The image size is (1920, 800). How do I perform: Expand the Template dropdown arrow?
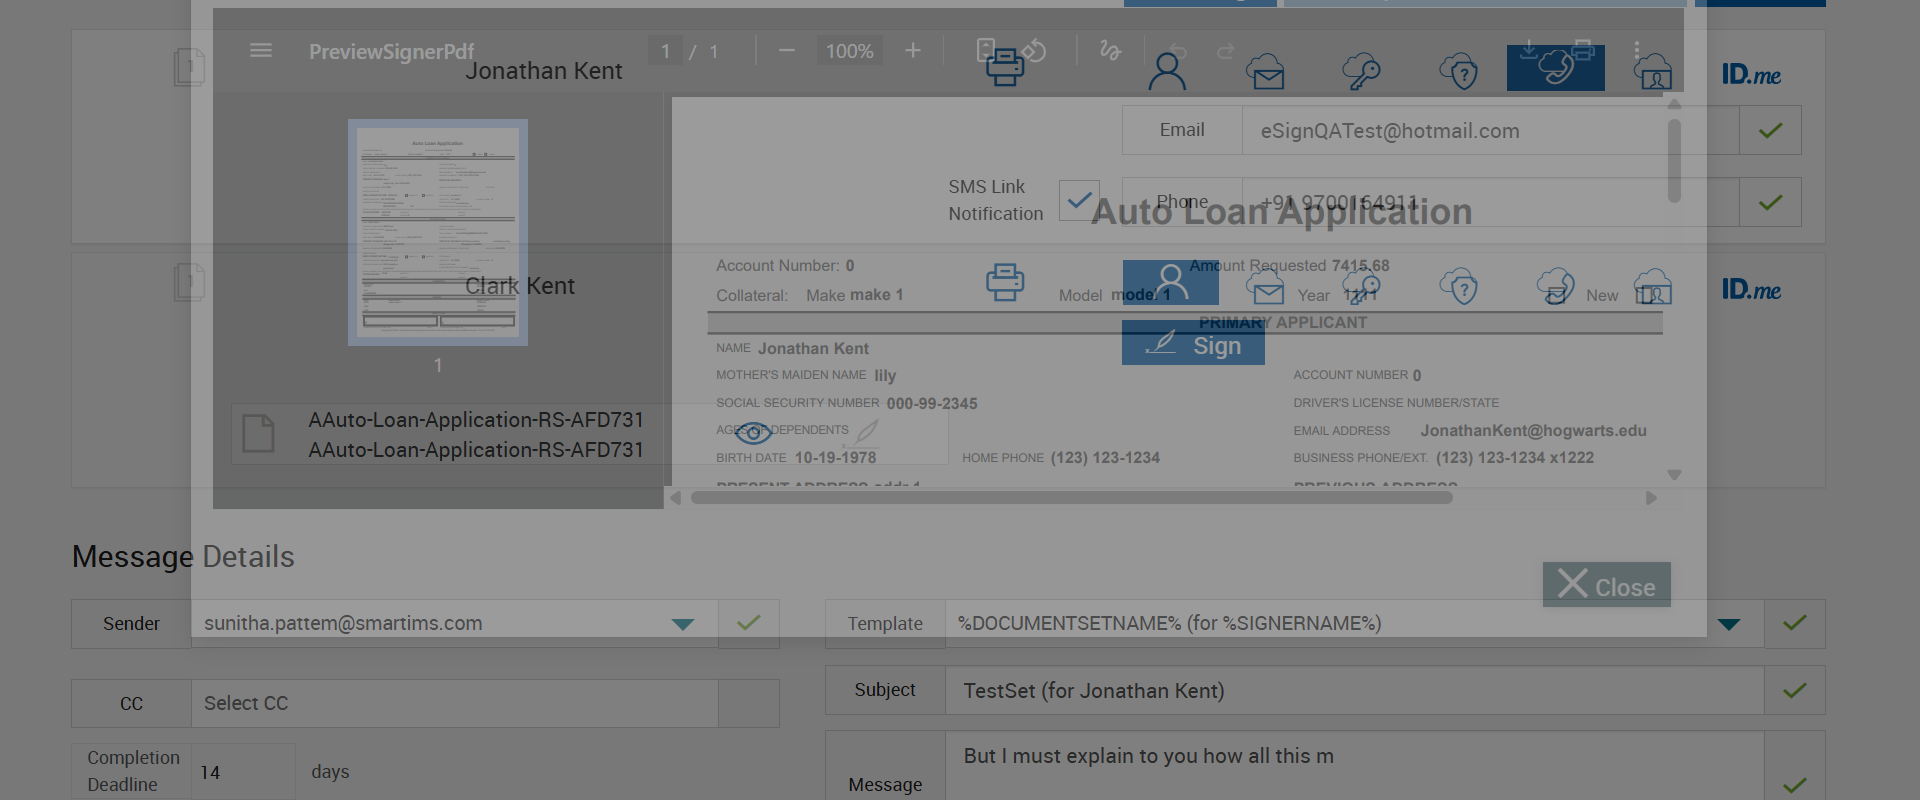1729,624
